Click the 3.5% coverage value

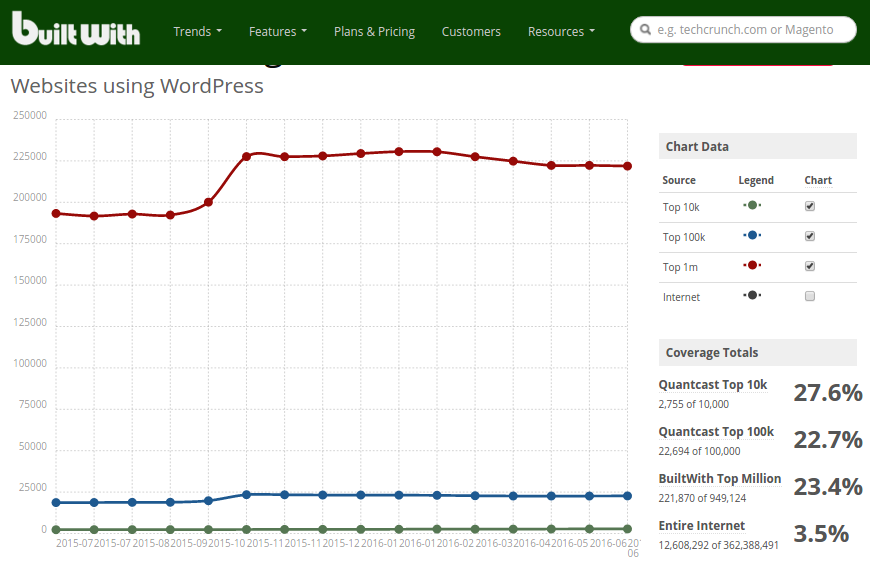(x=821, y=534)
